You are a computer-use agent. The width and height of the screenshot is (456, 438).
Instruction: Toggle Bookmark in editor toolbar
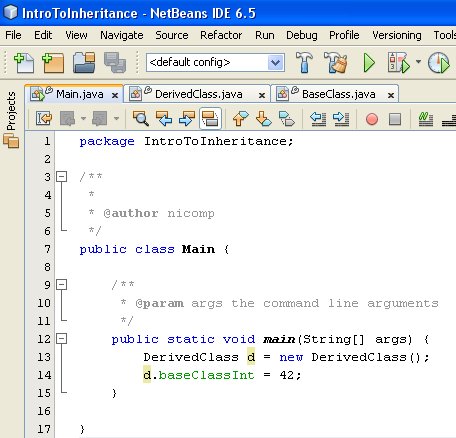[287, 119]
